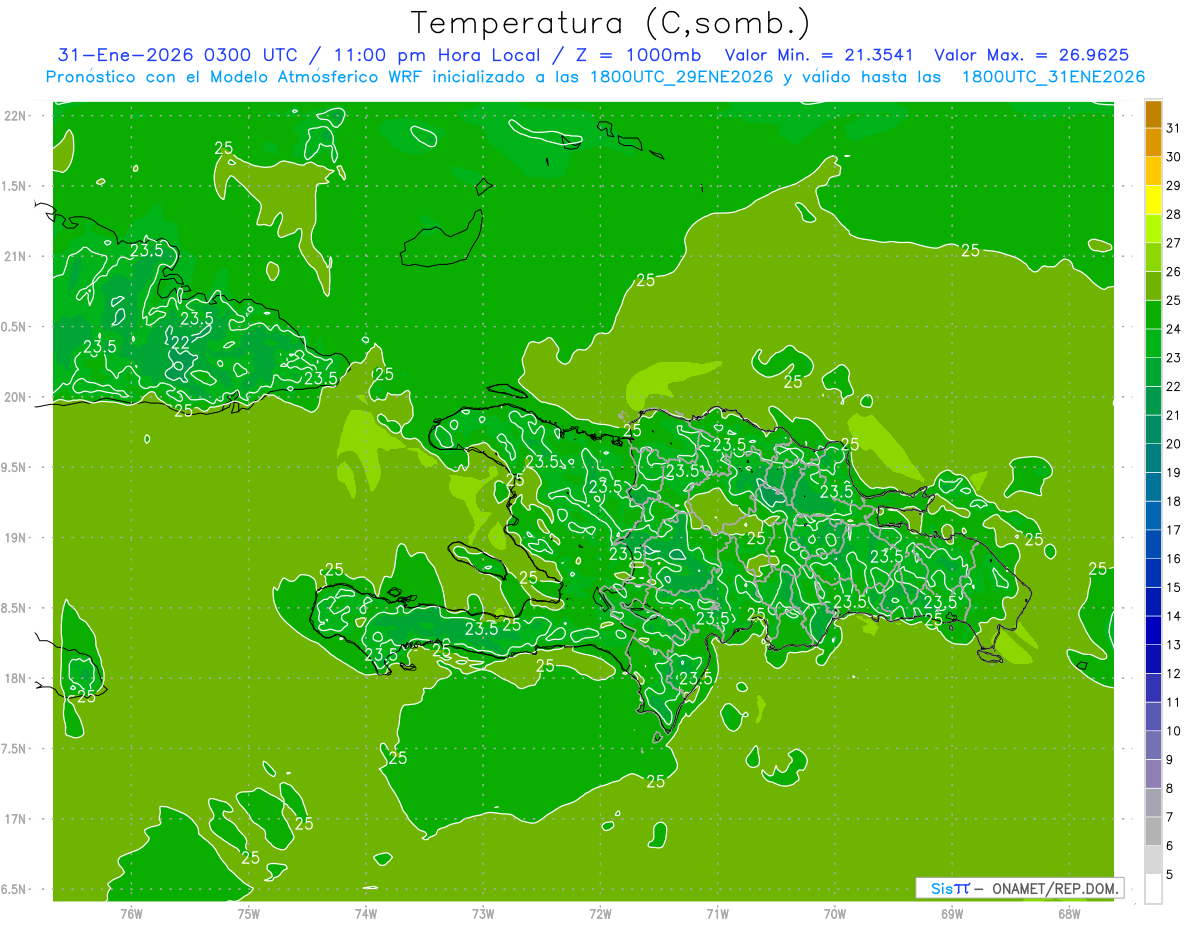Click the 21N latitude axis label
Screen dimensions: 1200x927
[x=17, y=256]
